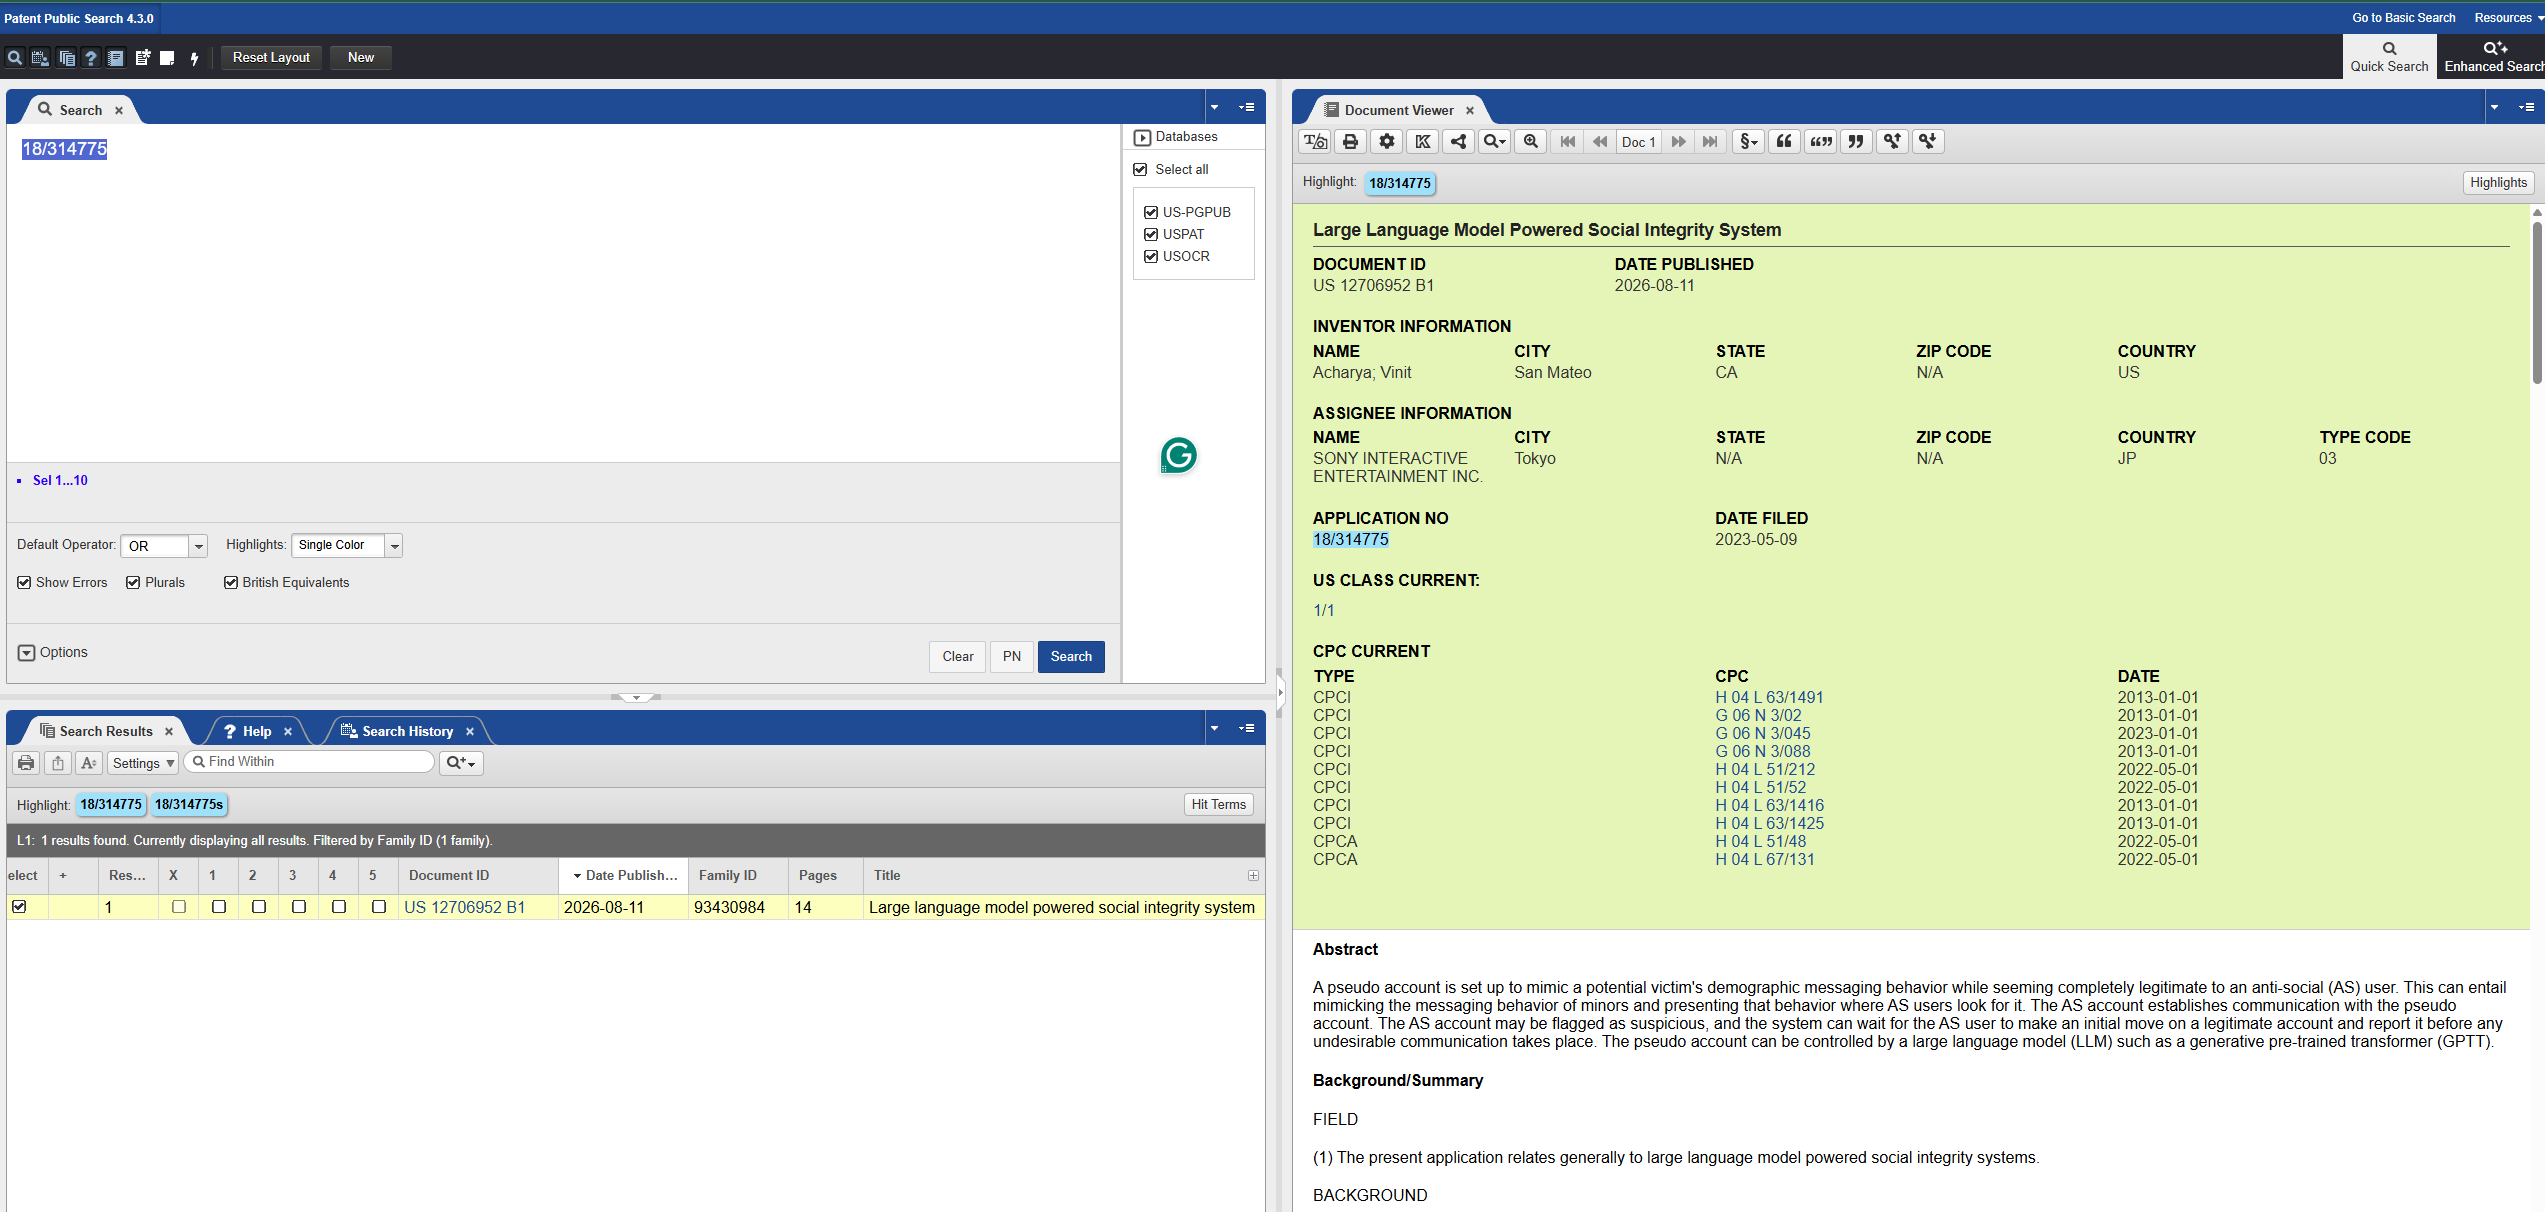Disable British Equivalents option

coord(231,583)
